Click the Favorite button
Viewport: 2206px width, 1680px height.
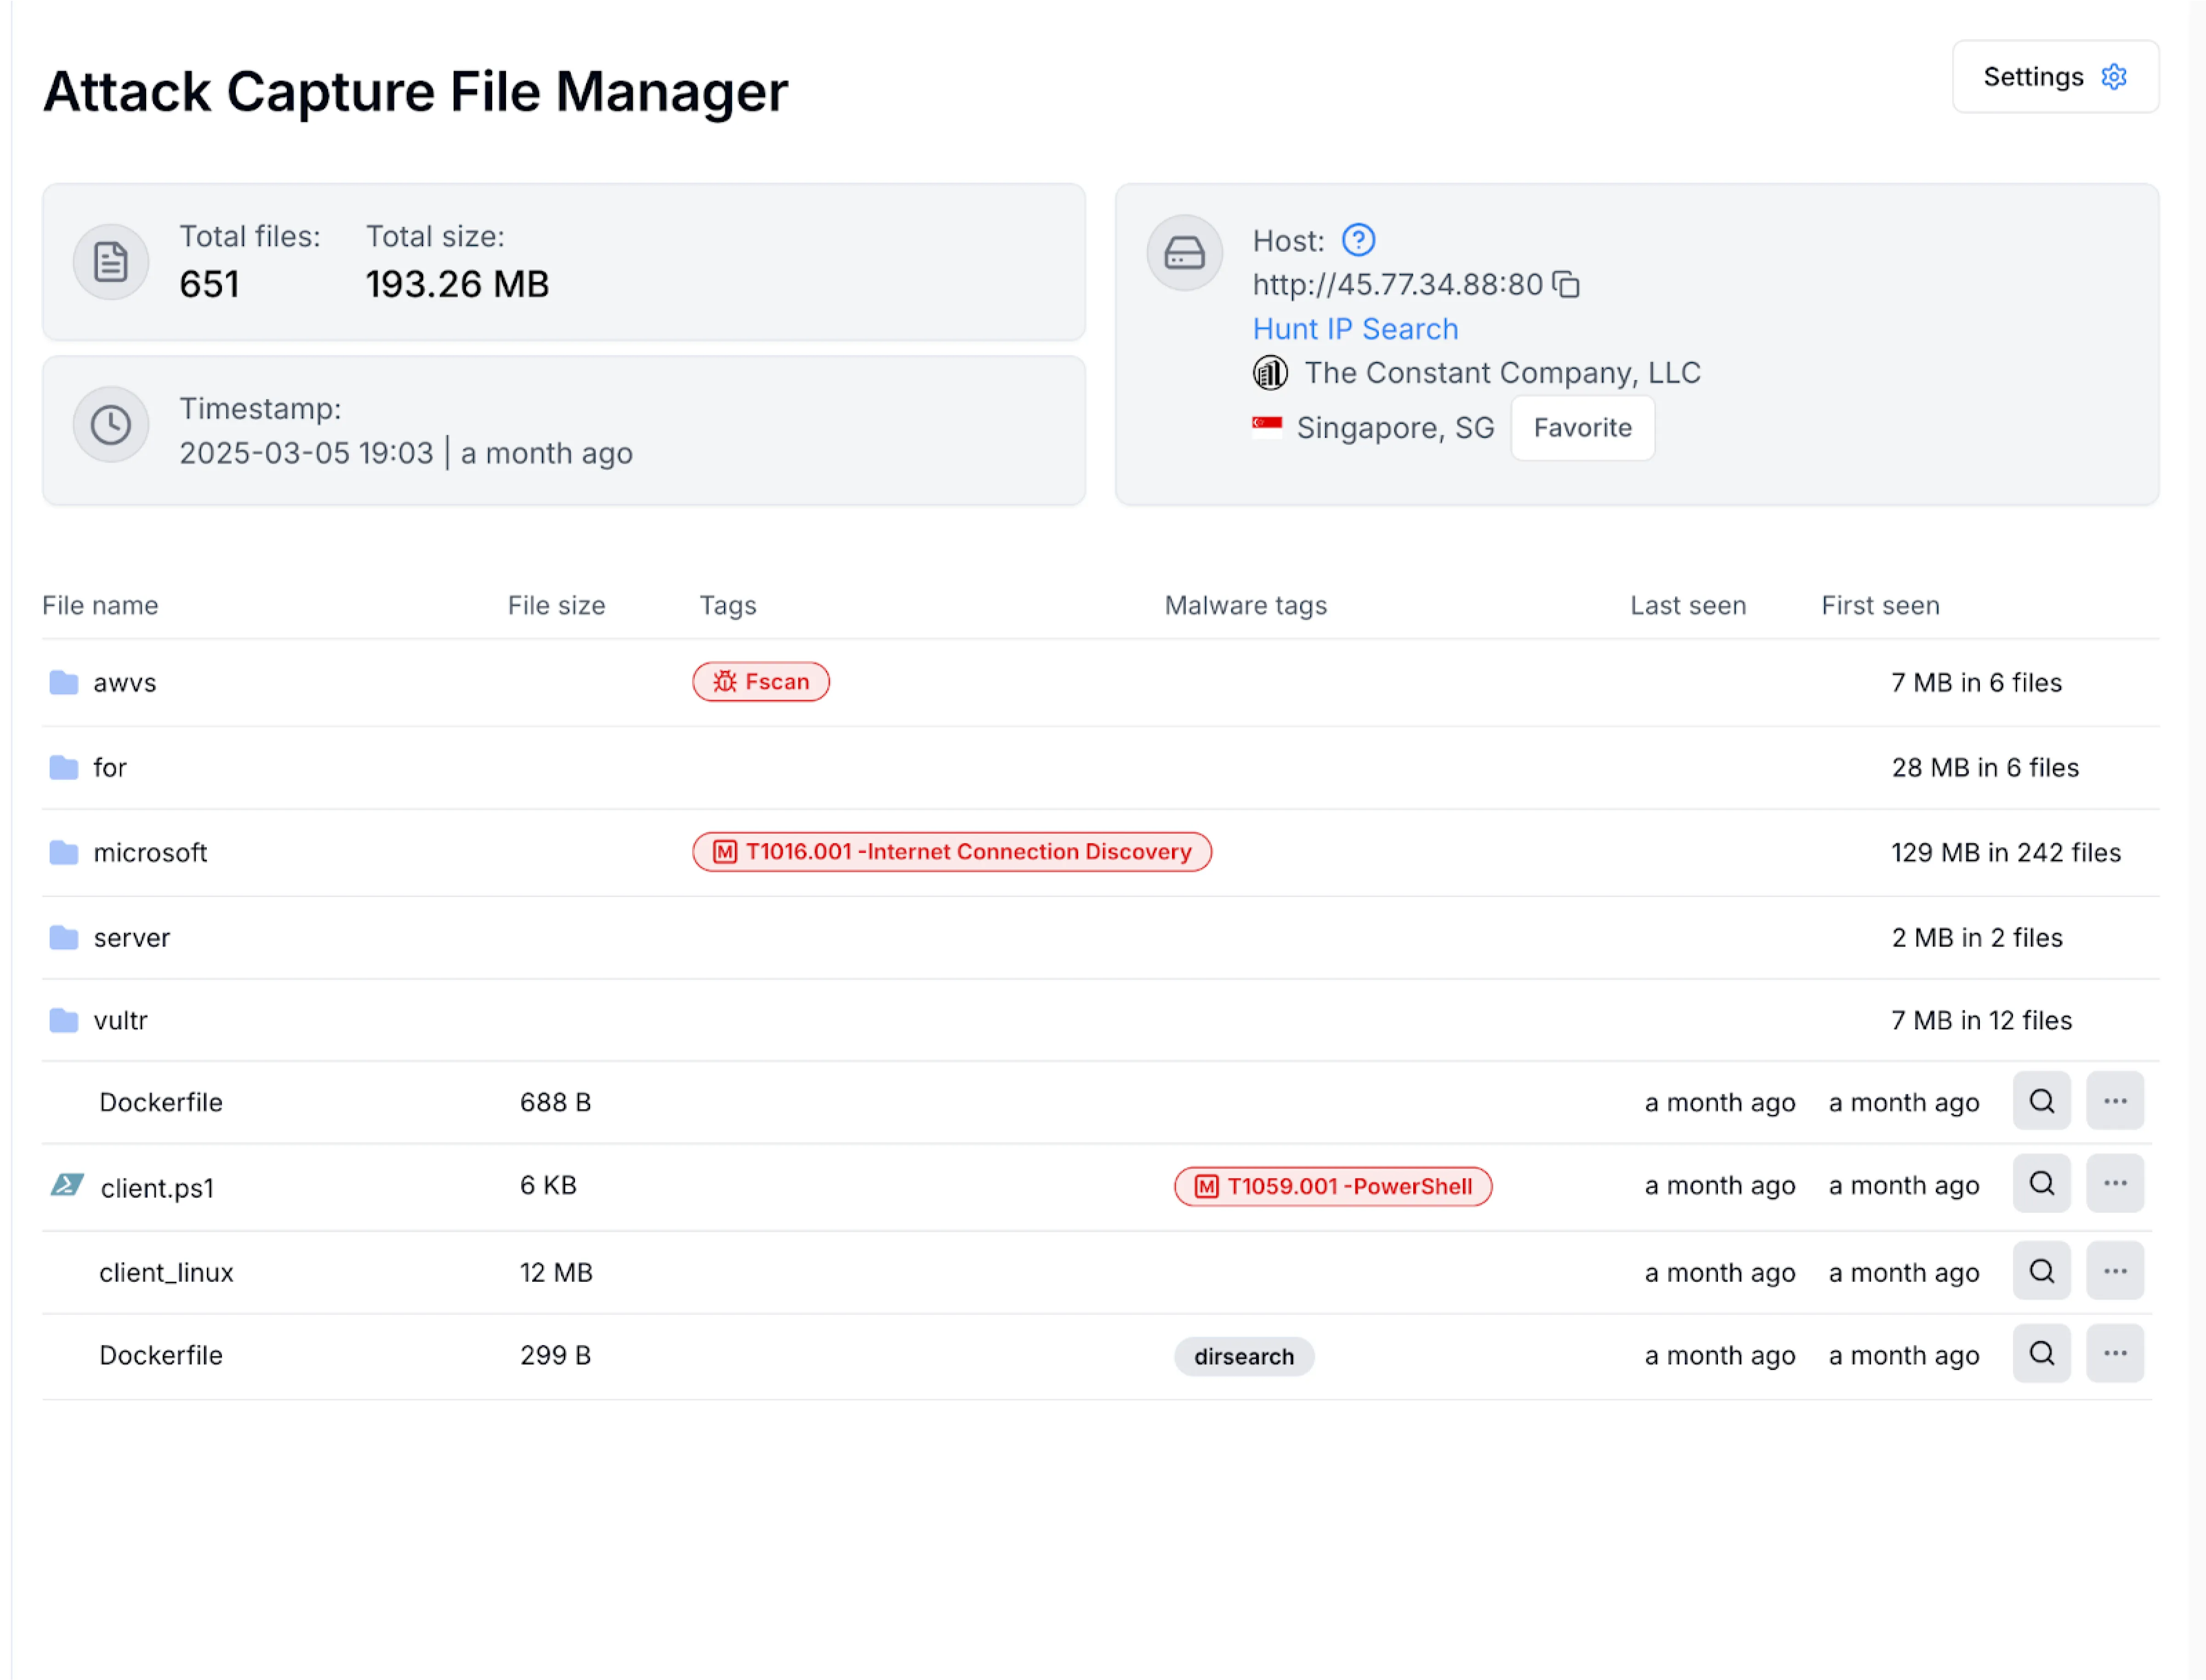click(x=1582, y=428)
